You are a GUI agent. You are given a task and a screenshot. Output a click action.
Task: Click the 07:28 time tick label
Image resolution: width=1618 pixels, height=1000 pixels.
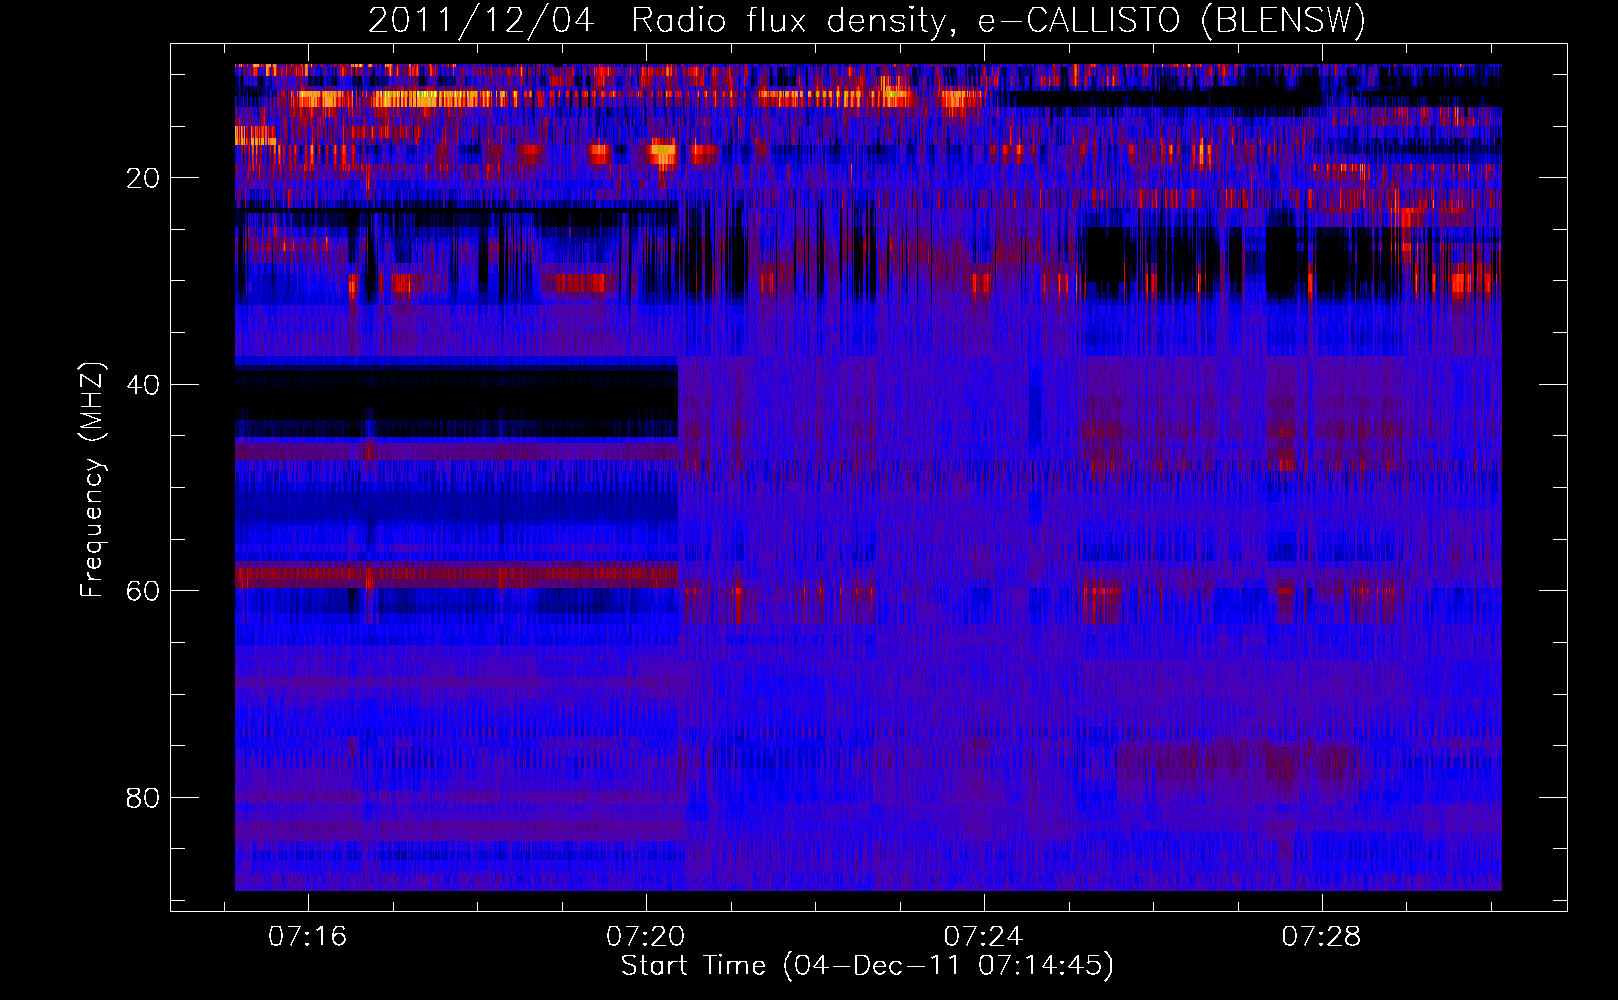[1321, 936]
